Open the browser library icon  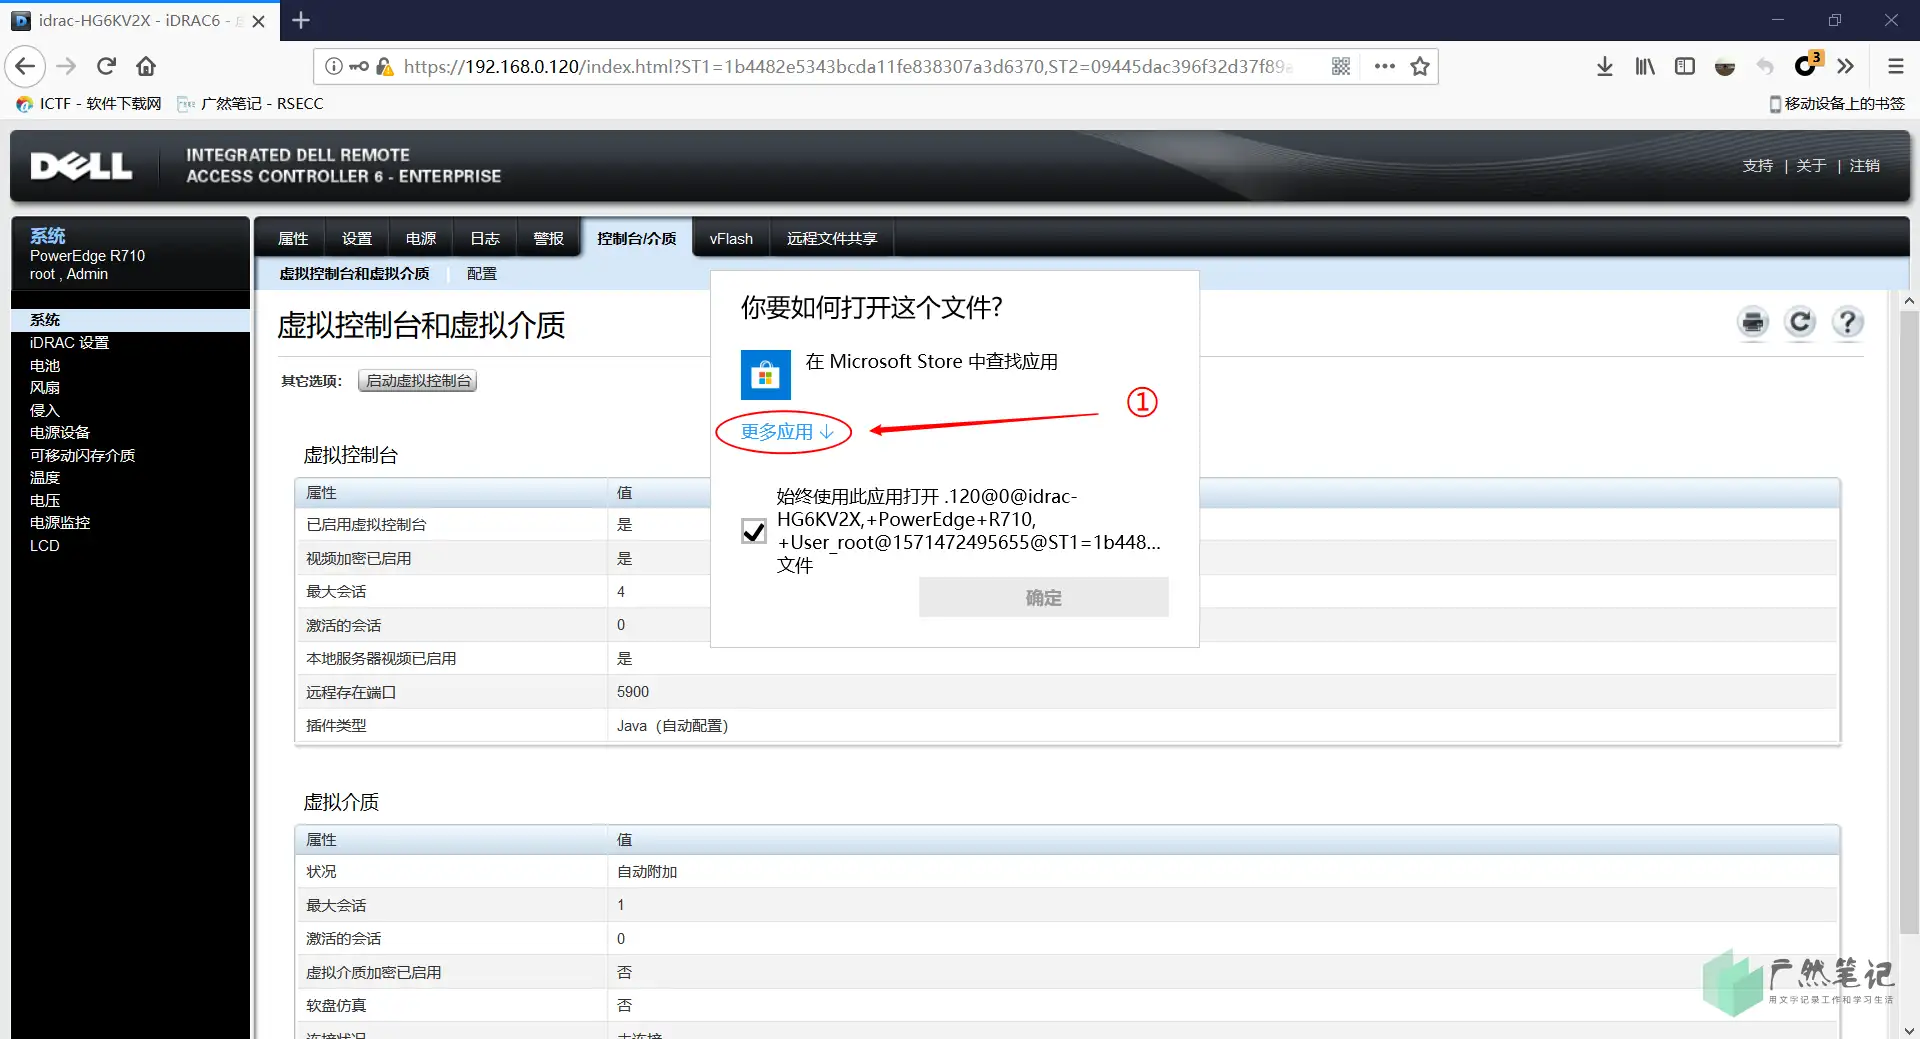click(x=1645, y=66)
